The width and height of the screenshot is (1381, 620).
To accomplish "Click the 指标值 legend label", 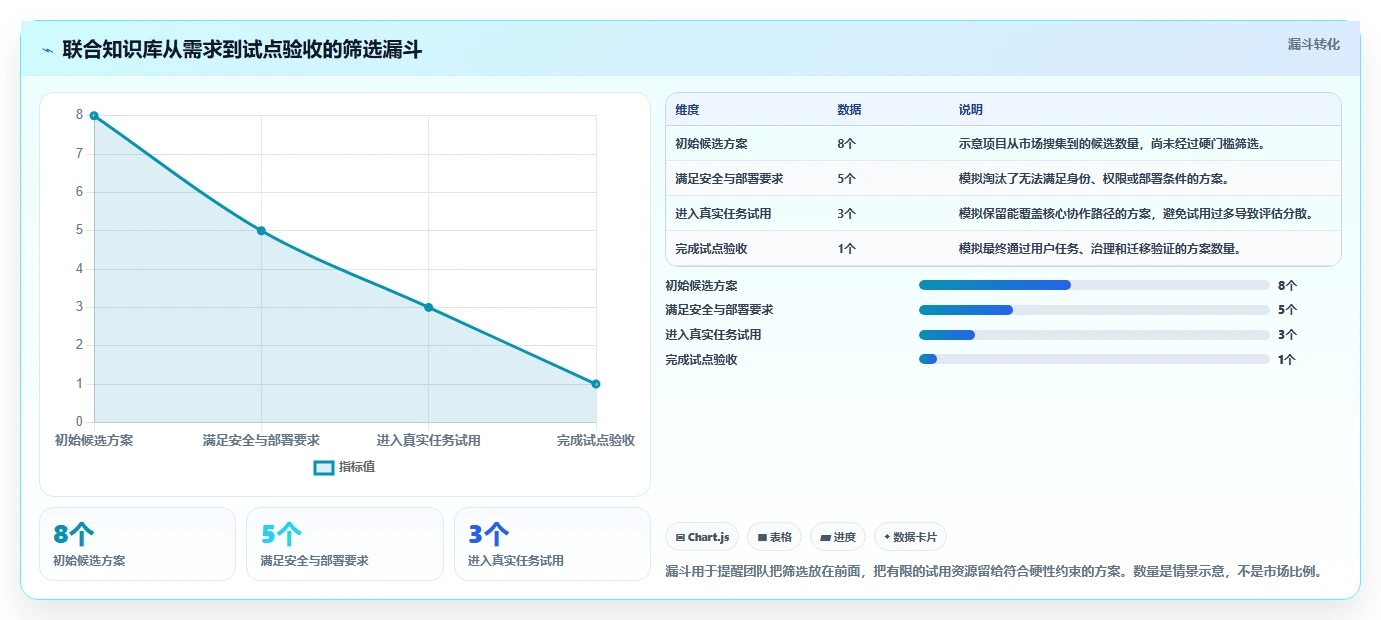I will click(357, 467).
